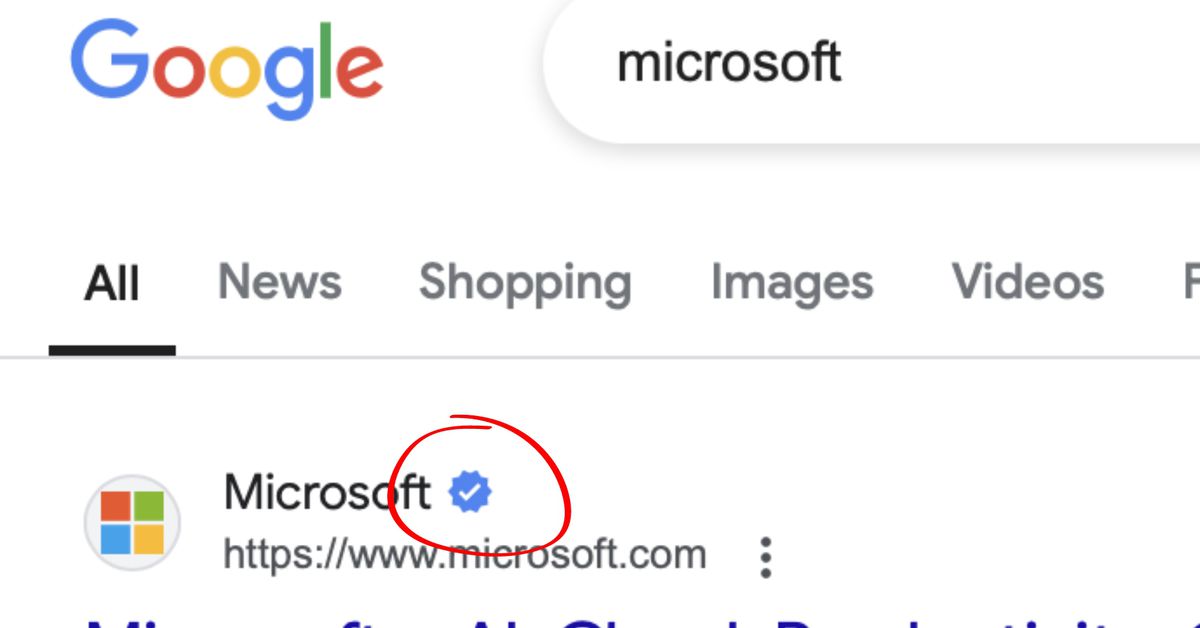Open the three-dot menu beside microsoft.com URL
The height and width of the screenshot is (628, 1200).
(x=766, y=558)
